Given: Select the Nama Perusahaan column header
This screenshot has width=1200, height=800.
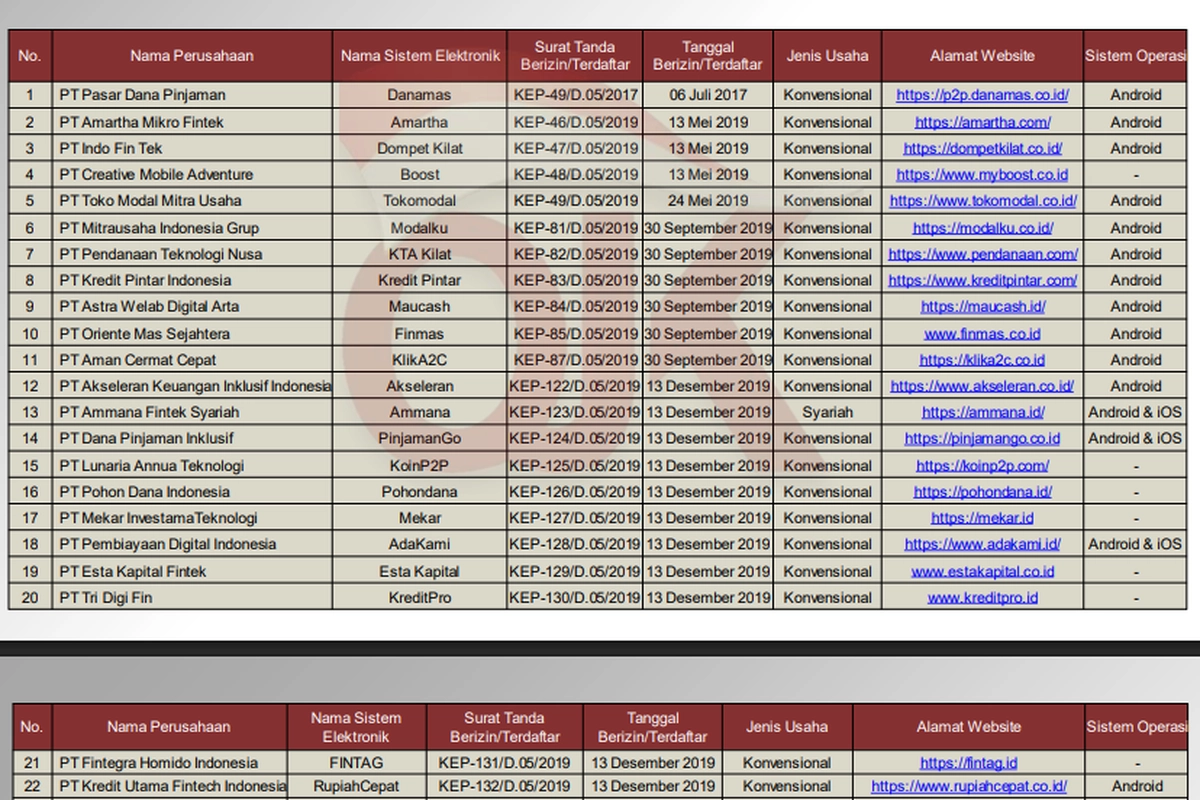Looking at the screenshot, I should (x=192, y=56).
